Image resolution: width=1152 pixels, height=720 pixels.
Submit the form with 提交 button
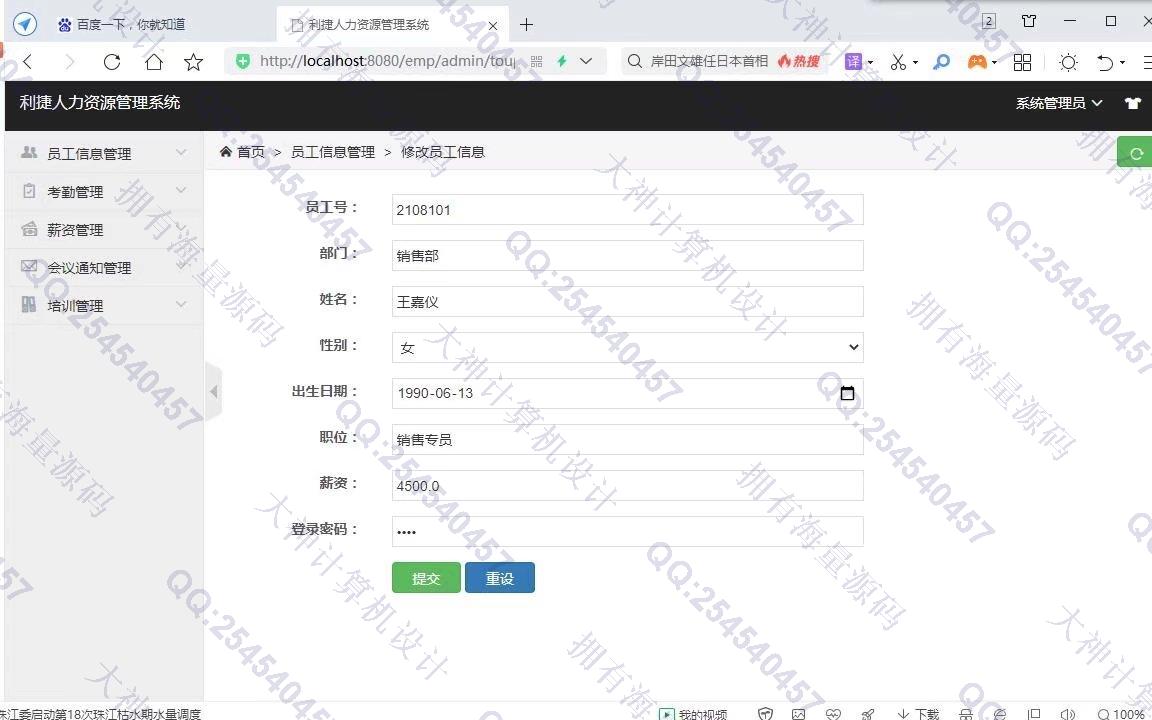426,577
